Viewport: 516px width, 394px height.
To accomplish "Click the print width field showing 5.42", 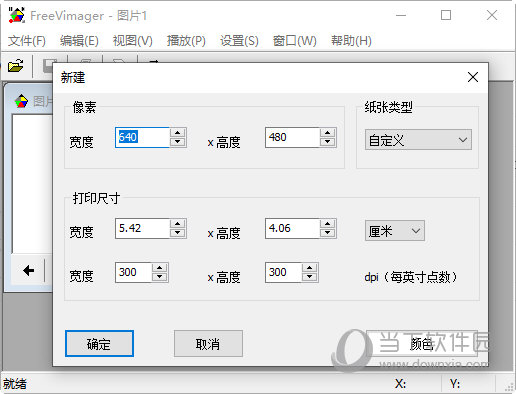I will pyautogui.click(x=142, y=228).
